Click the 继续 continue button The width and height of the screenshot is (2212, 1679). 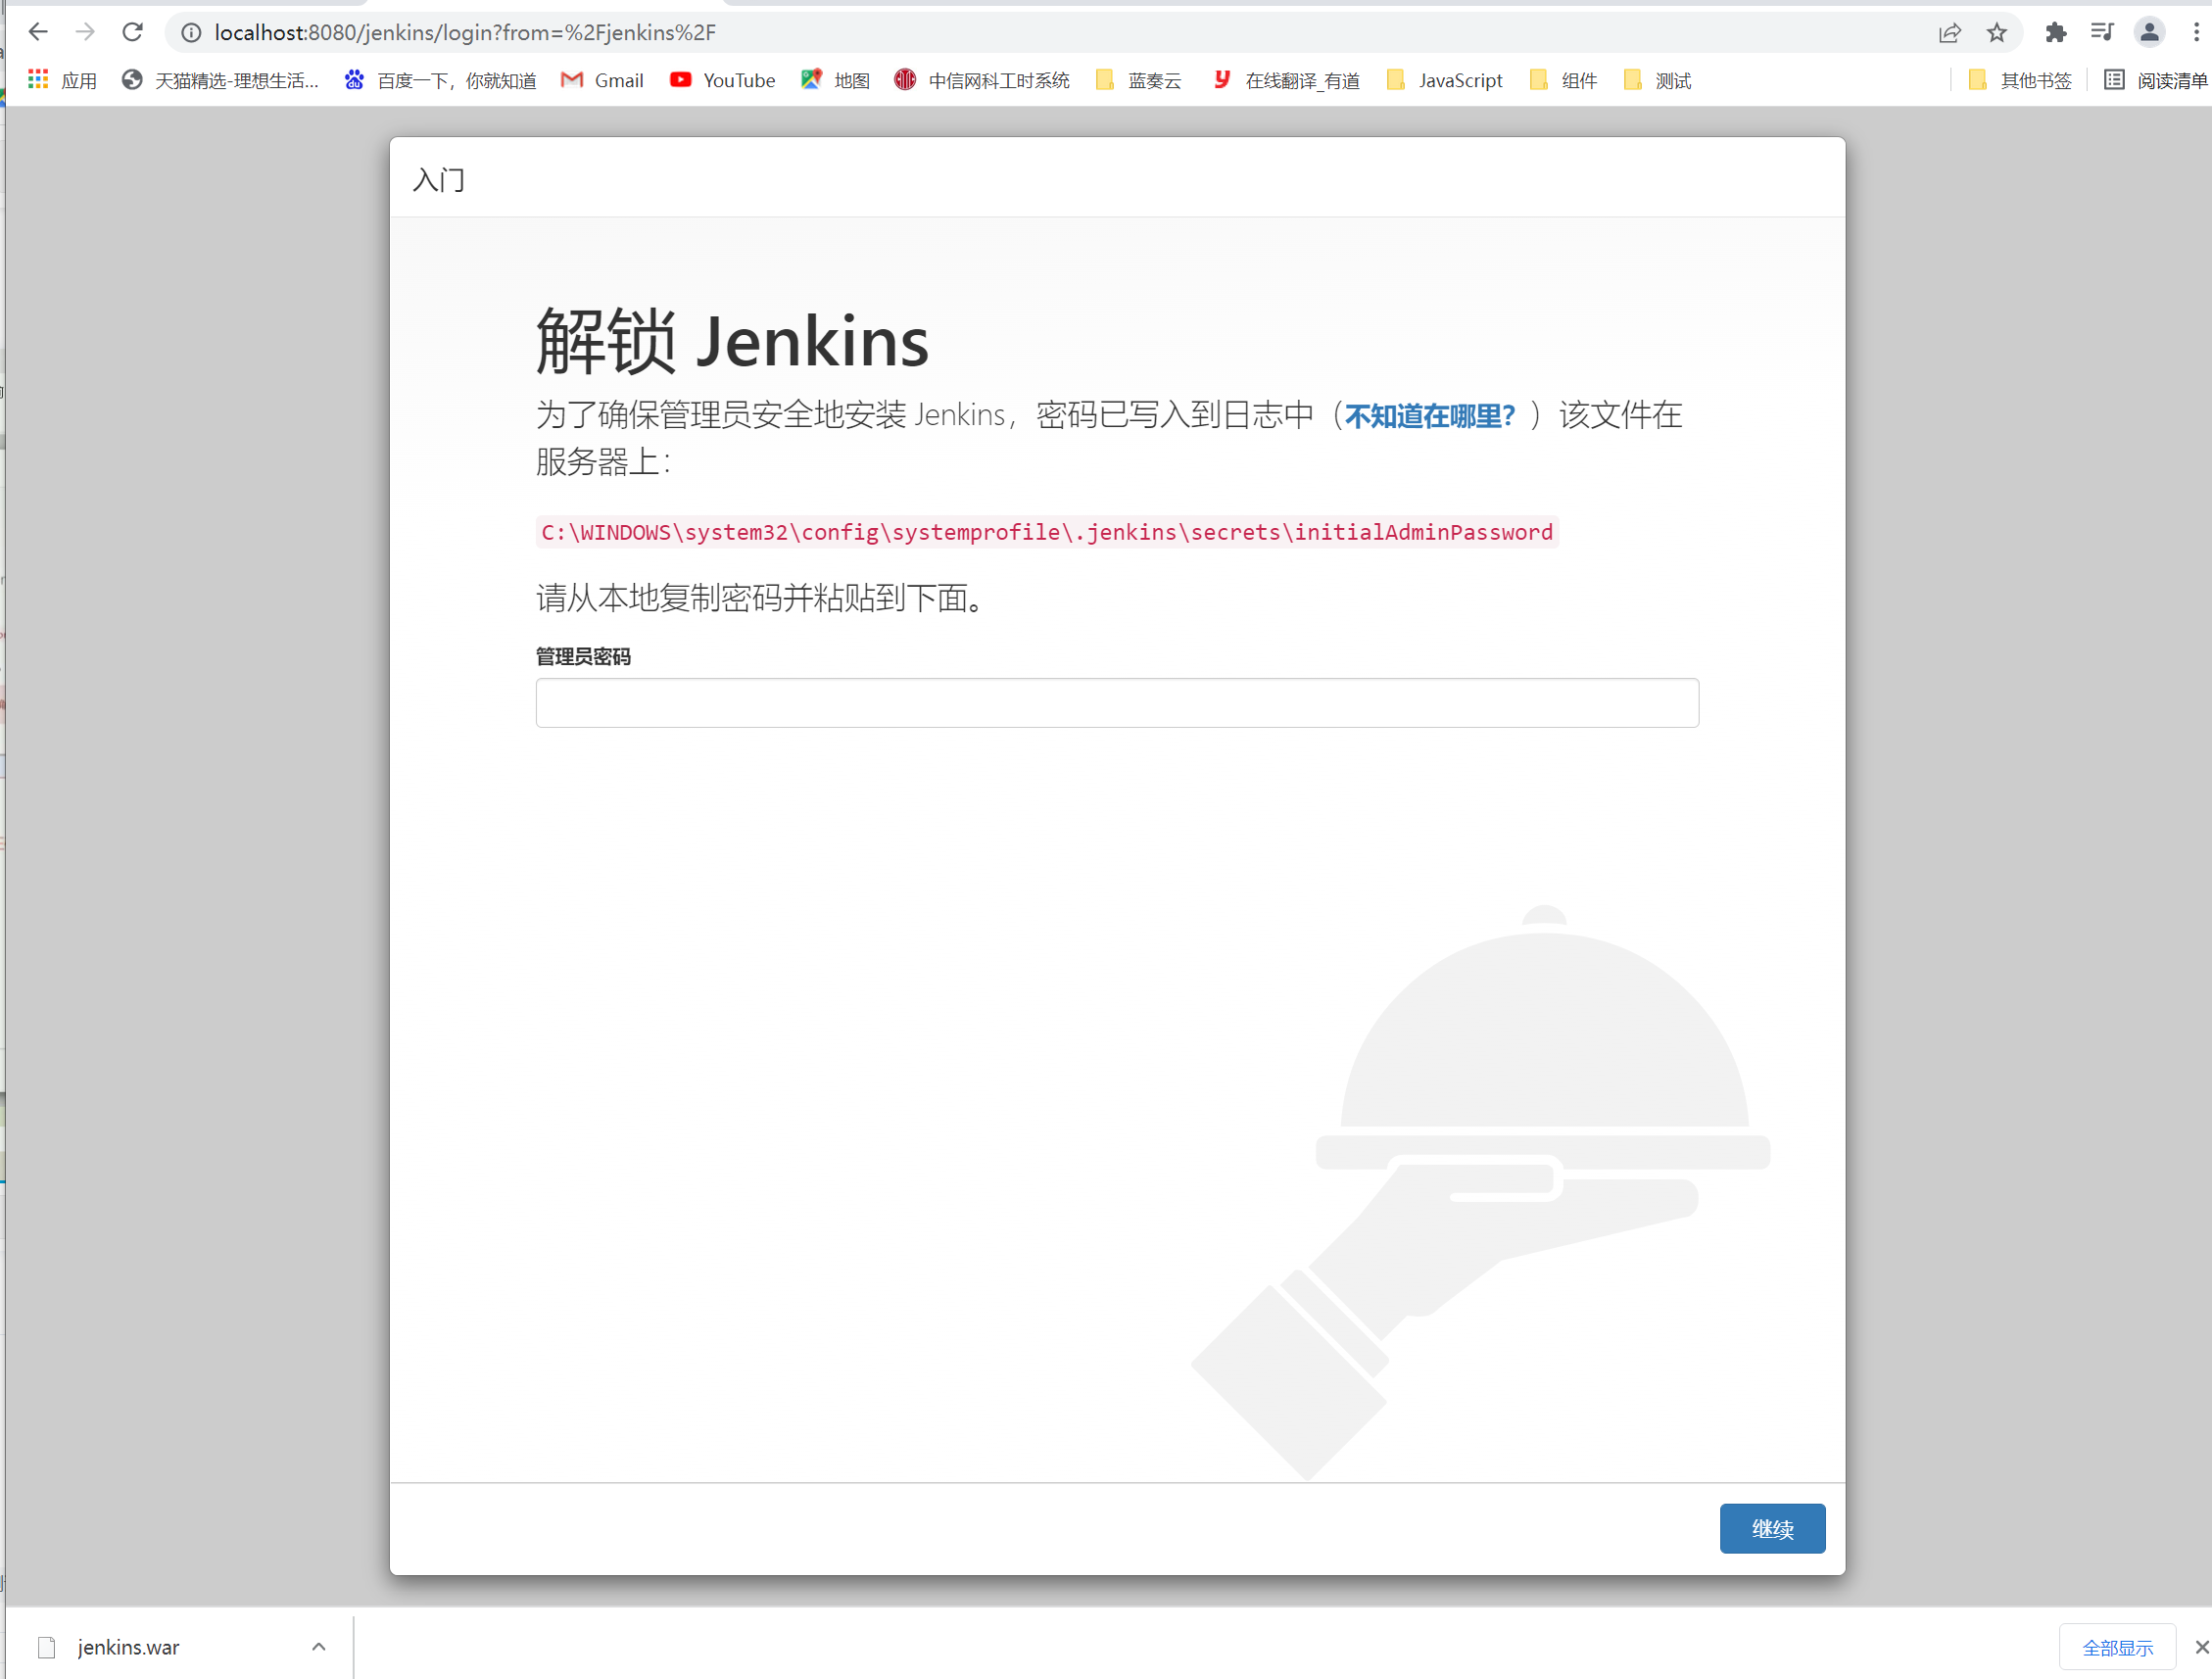pos(1771,1528)
